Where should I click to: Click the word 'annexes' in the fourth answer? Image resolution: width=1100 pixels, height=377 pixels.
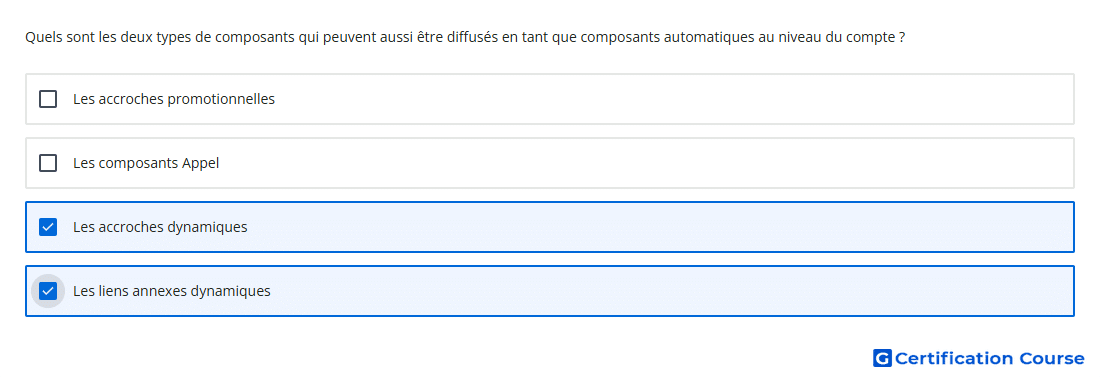pos(163,291)
